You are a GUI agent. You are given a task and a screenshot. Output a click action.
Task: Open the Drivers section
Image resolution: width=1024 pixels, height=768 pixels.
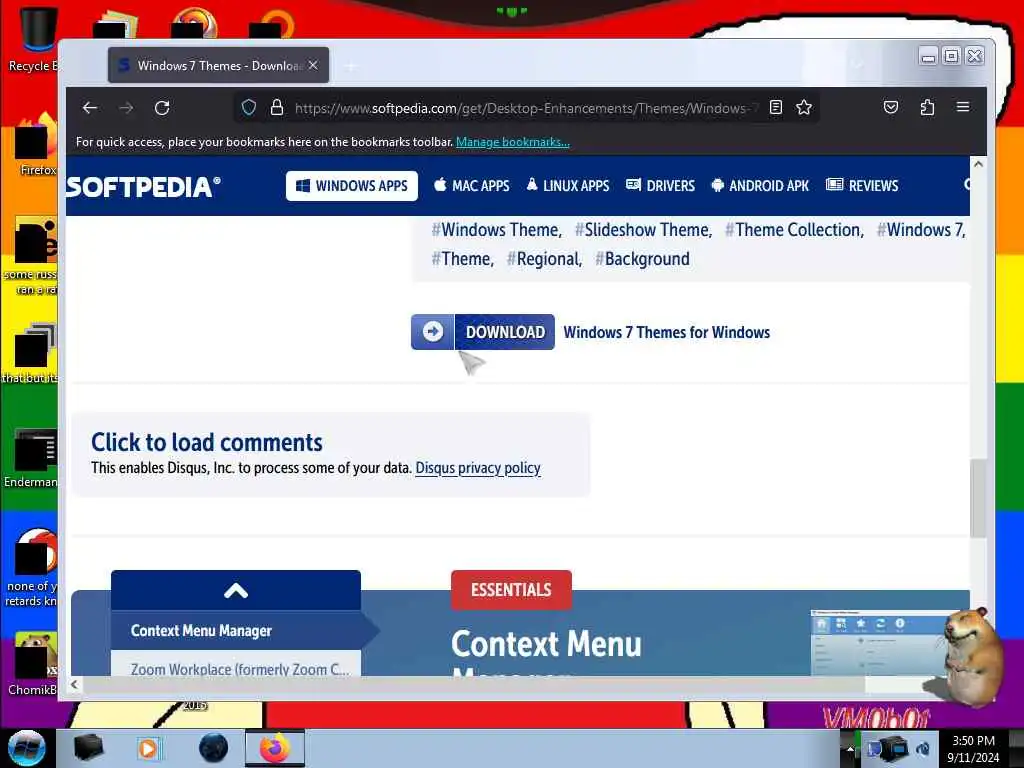pyautogui.click(x=660, y=186)
